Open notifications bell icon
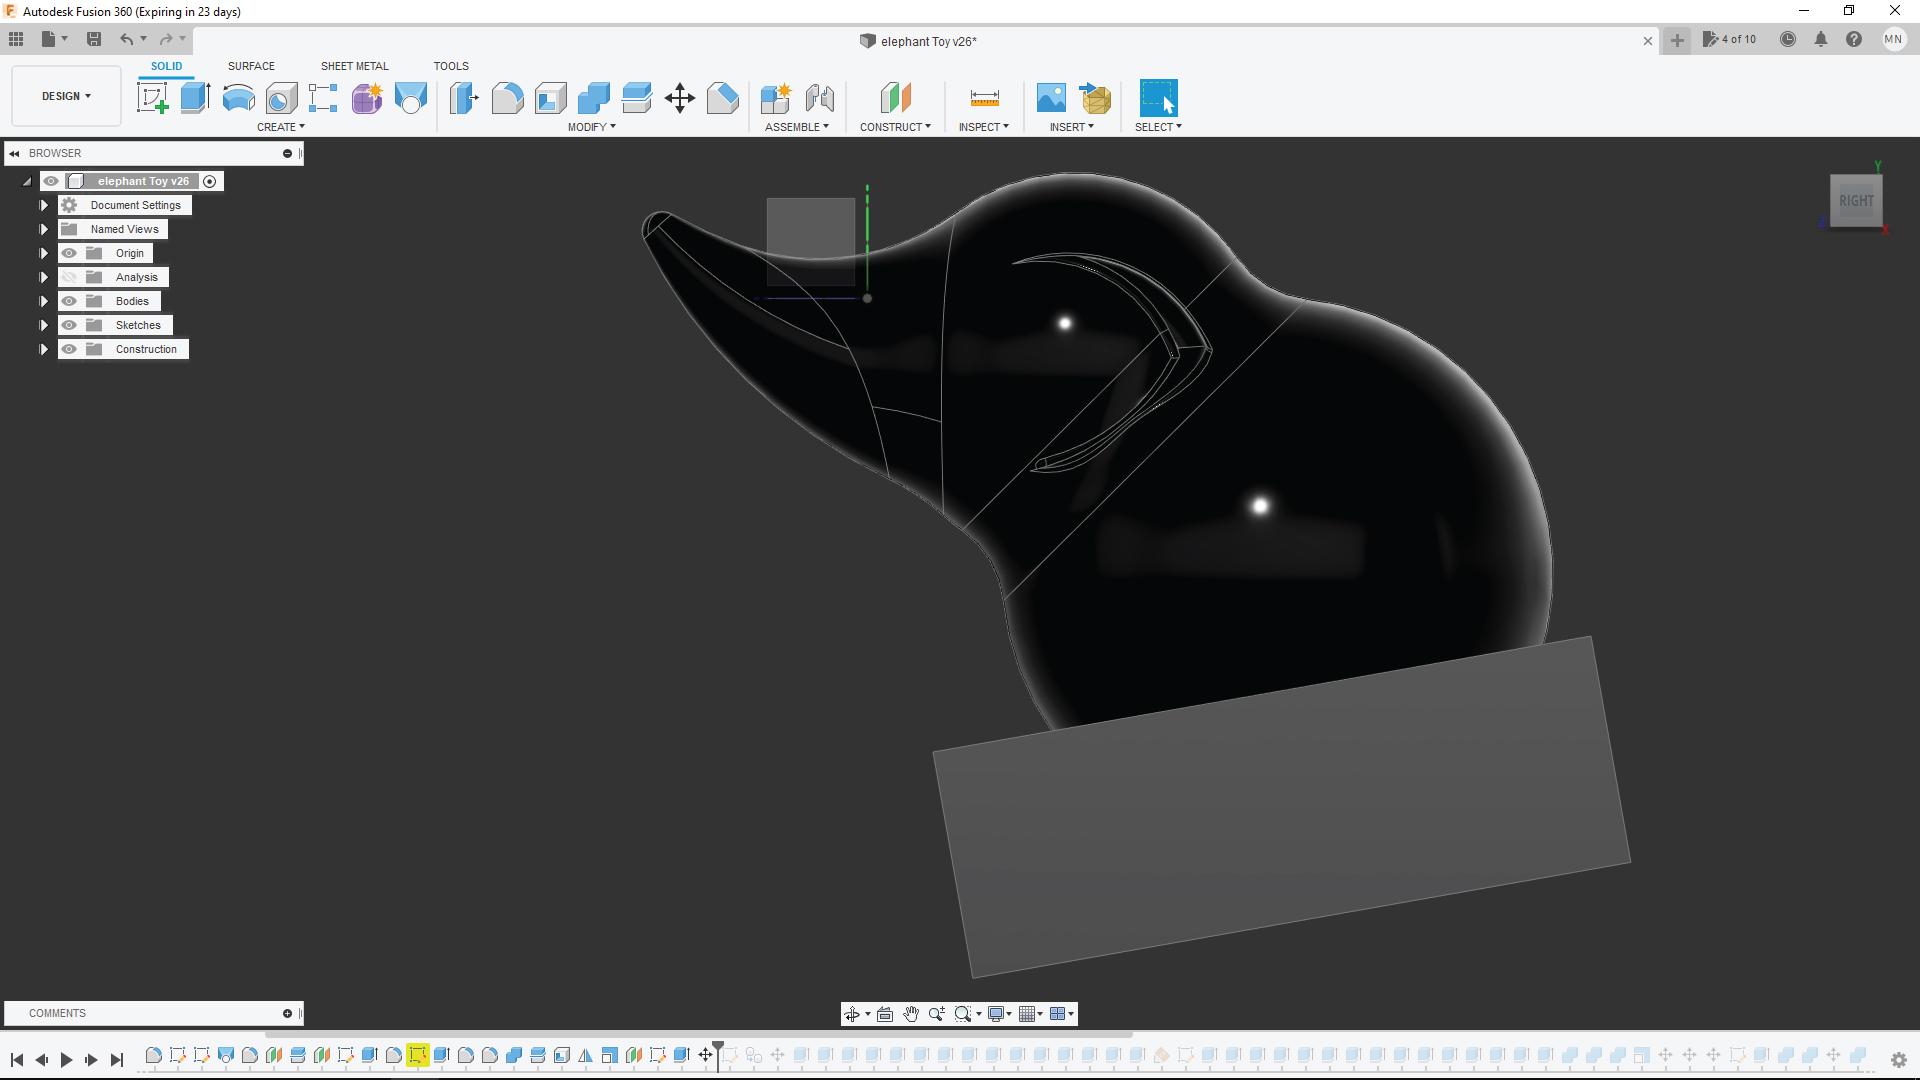This screenshot has height=1080, width=1920. click(1821, 39)
